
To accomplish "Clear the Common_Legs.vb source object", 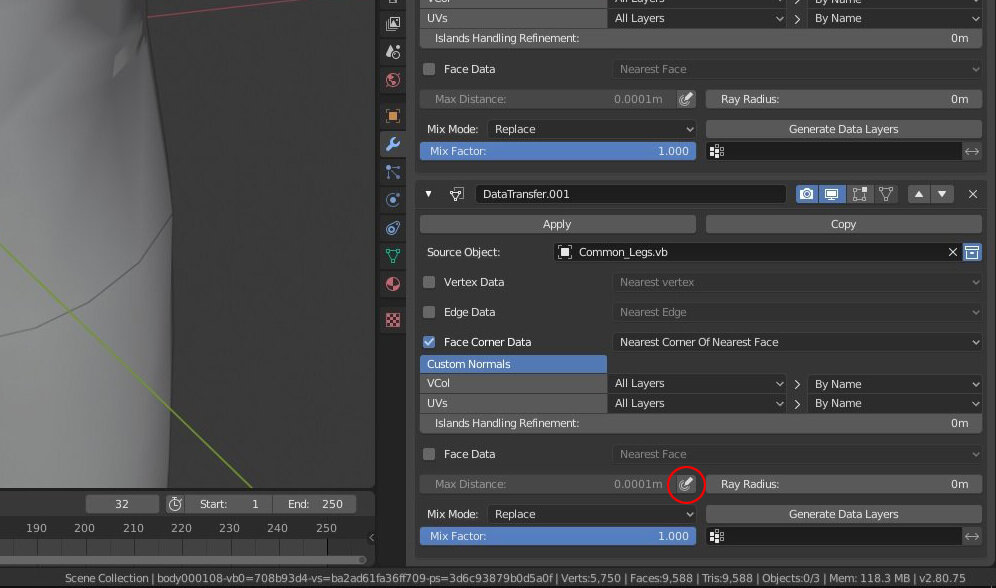I will pos(953,252).
